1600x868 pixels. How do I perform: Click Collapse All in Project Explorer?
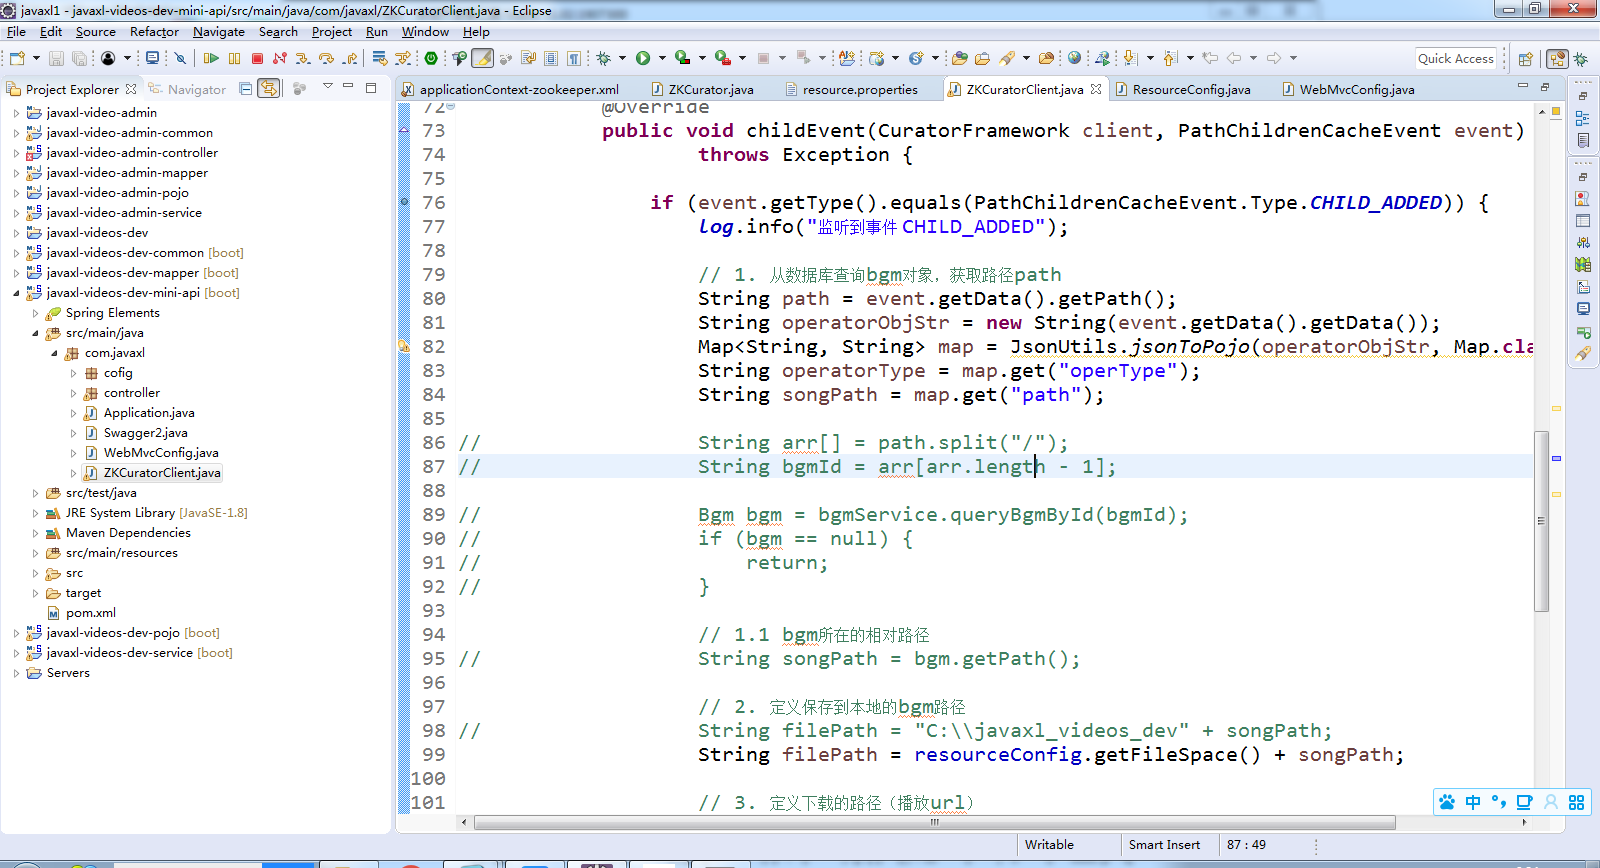point(246,89)
